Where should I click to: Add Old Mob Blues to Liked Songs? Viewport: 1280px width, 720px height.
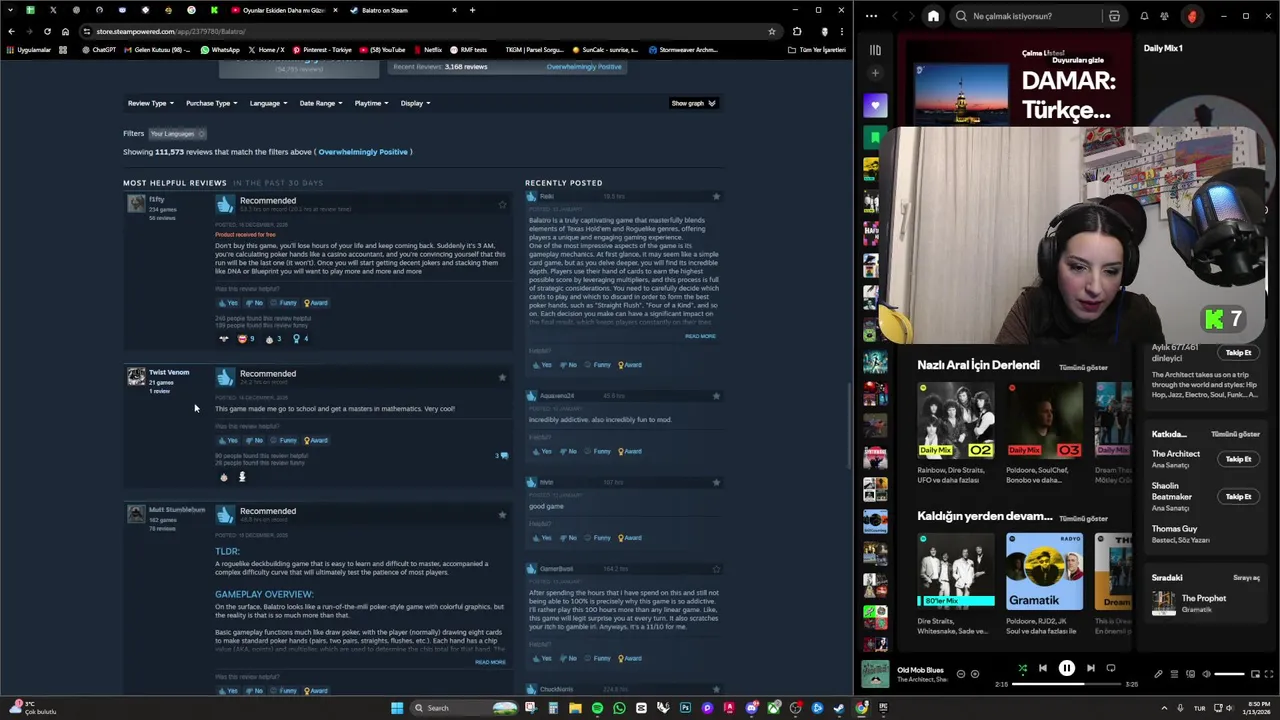975,674
